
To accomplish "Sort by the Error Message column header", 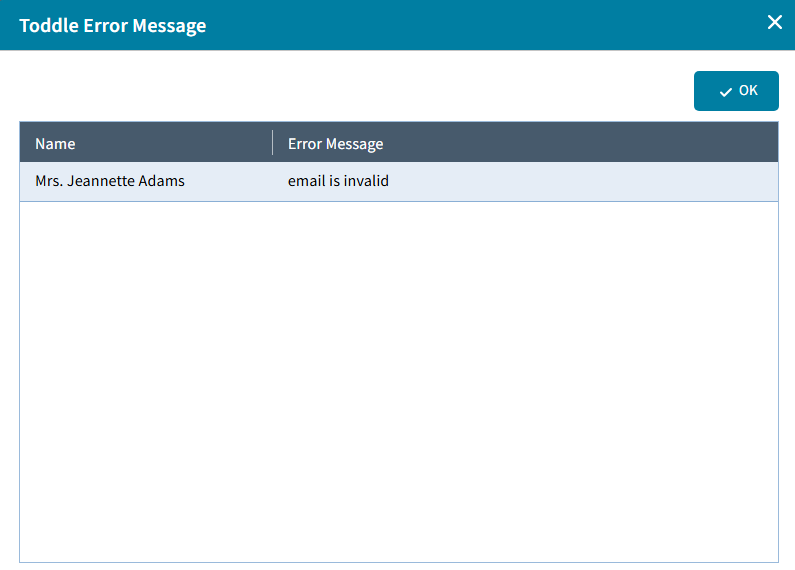I will click(525, 144).
